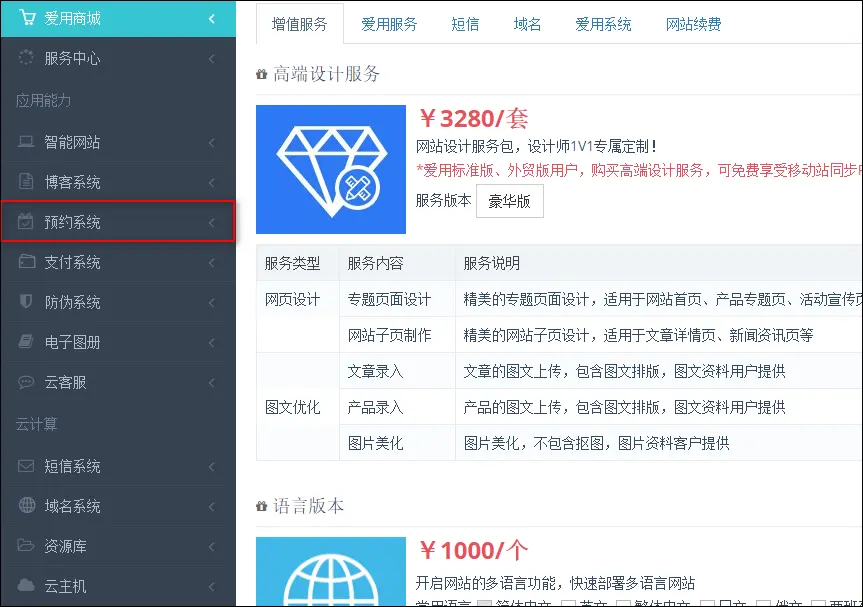This screenshot has width=863, height=607.
Task: Click the calendar icon for 预约系统
Action: (26, 222)
